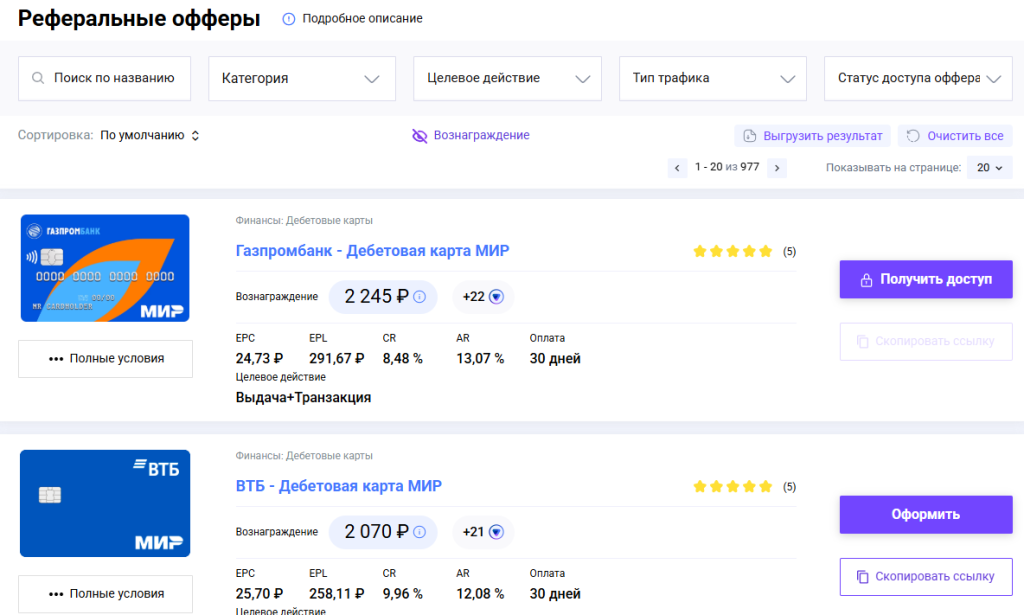Click the EPC value 25,70 ₽
This screenshot has width=1024, height=615.
click(259, 593)
